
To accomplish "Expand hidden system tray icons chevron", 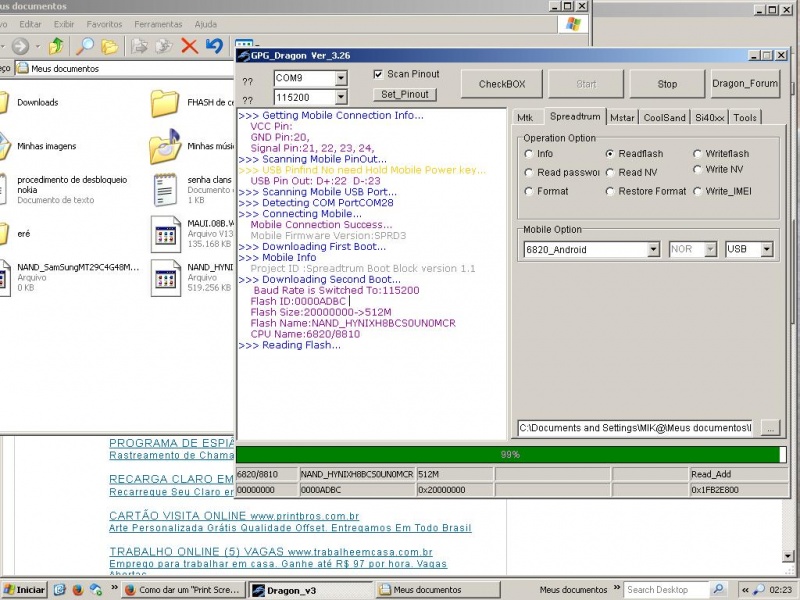I will 745,590.
